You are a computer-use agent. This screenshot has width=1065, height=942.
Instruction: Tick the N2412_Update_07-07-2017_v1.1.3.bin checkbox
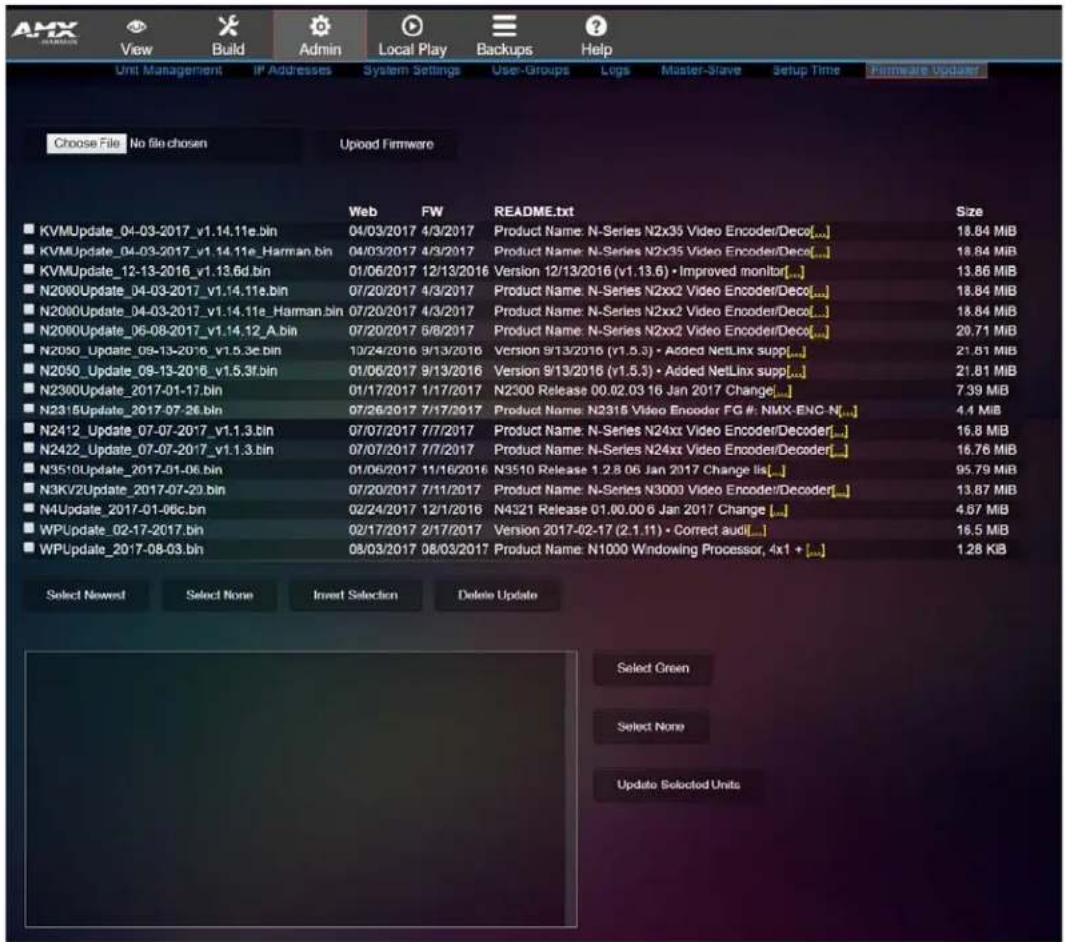pyautogui.click(x=29, y=429)
